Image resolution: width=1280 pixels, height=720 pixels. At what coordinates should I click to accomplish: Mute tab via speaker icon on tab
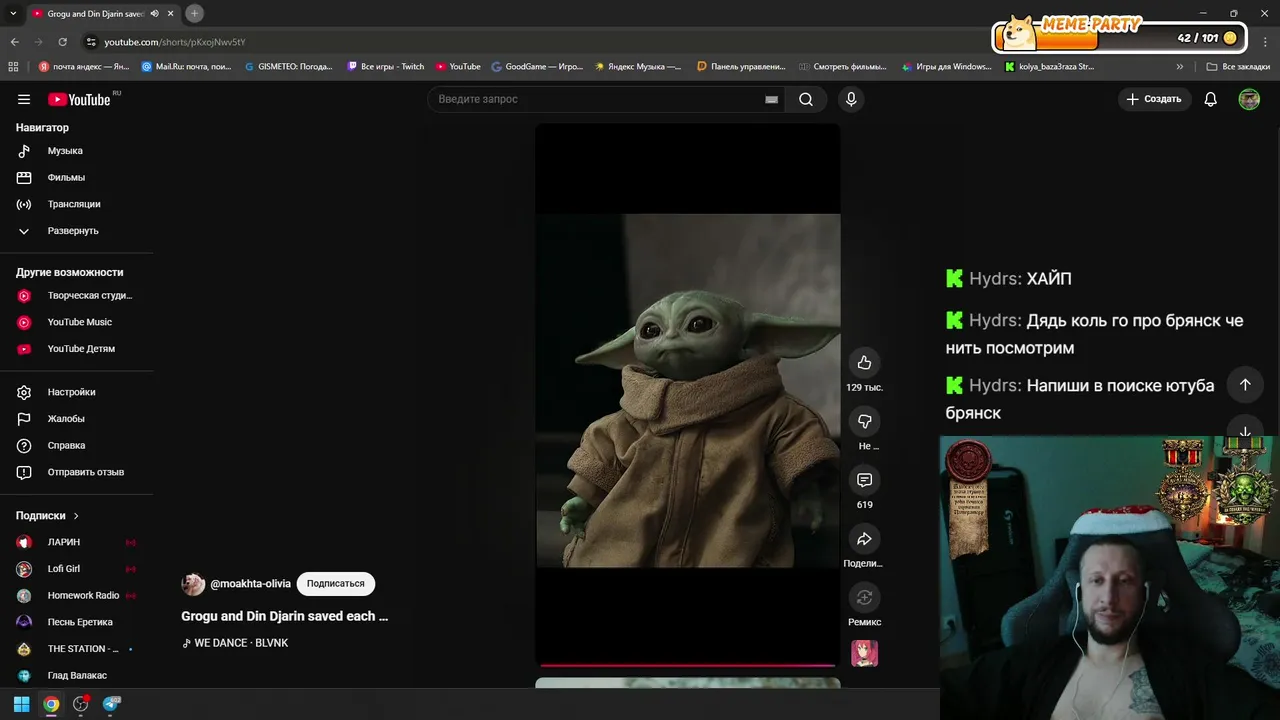[155, 14]
